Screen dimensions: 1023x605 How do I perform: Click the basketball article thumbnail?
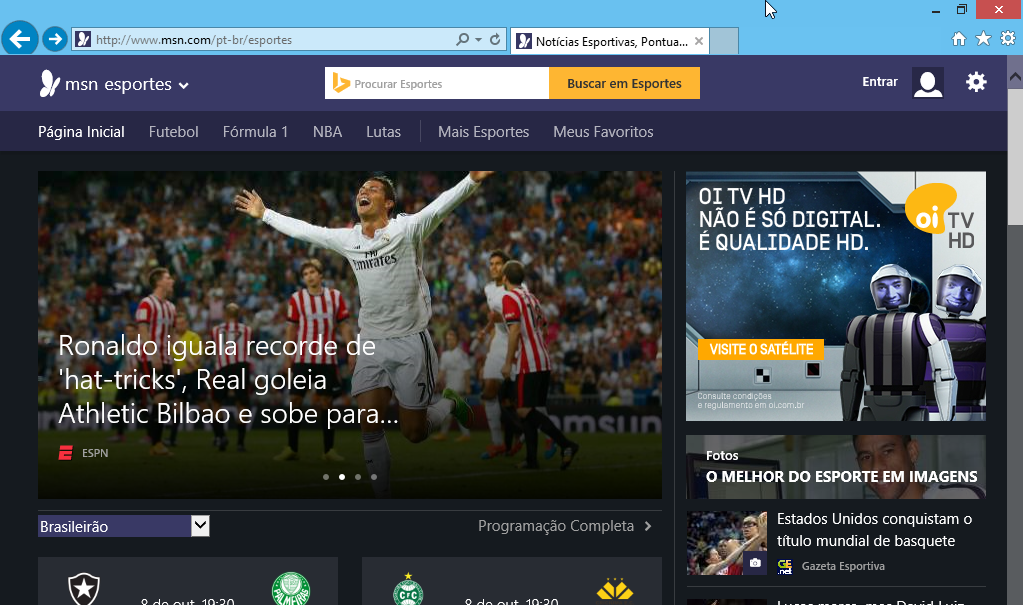(727, 543)
